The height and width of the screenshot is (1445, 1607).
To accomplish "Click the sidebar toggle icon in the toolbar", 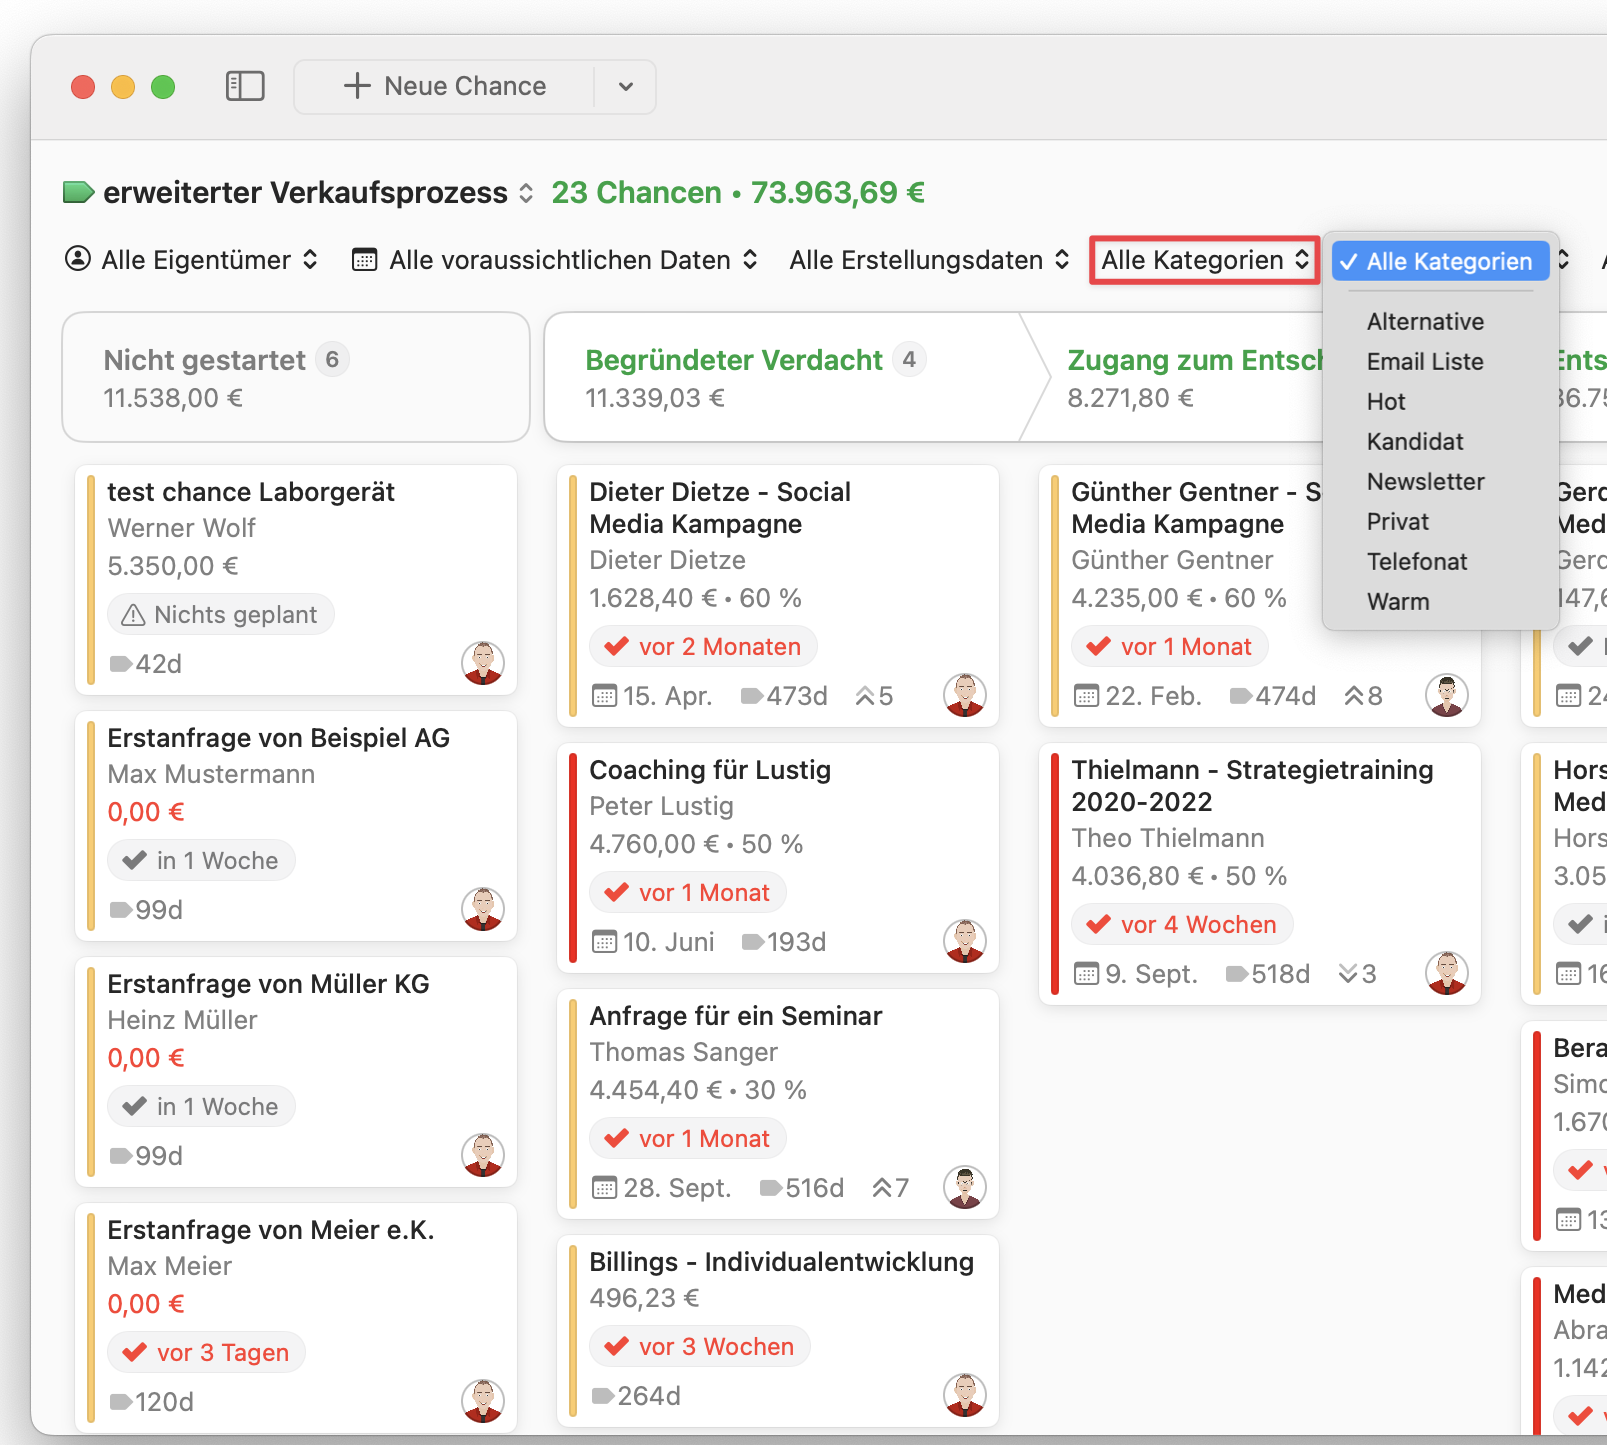I will pos(245,86).
